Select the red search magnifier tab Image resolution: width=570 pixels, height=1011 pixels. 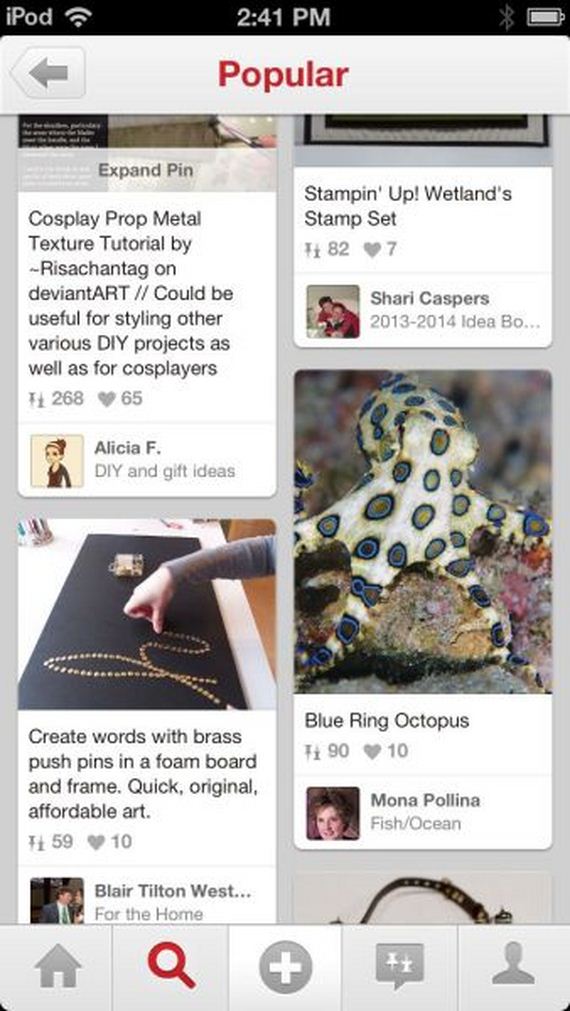click(x=171, y=966)
